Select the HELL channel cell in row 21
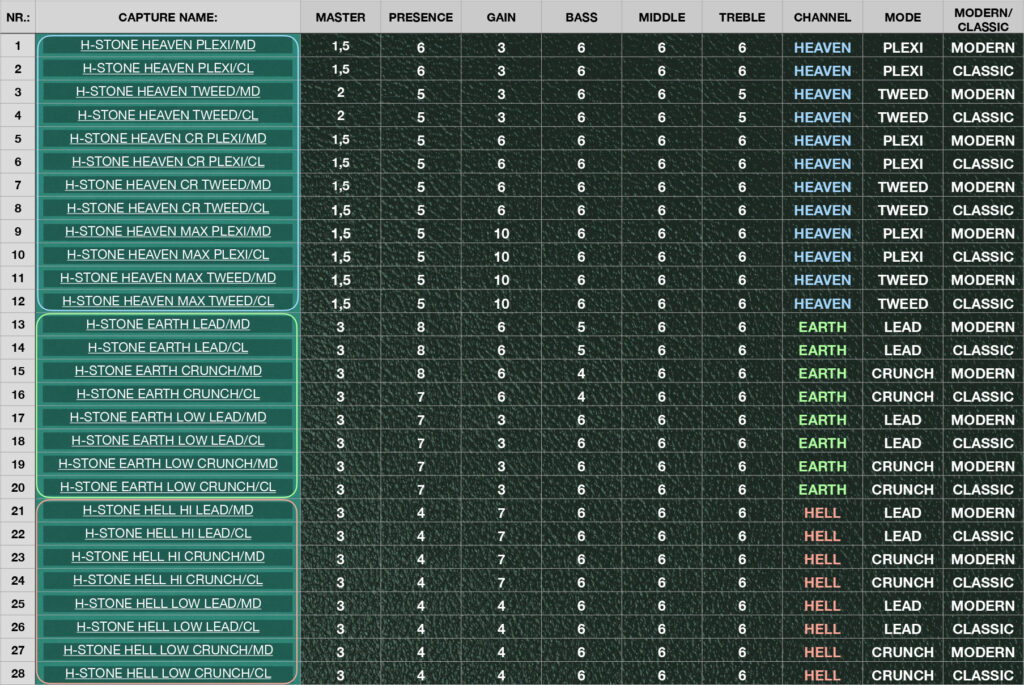The width and height of the screenshot is (1024, 685). pos(822,513)
